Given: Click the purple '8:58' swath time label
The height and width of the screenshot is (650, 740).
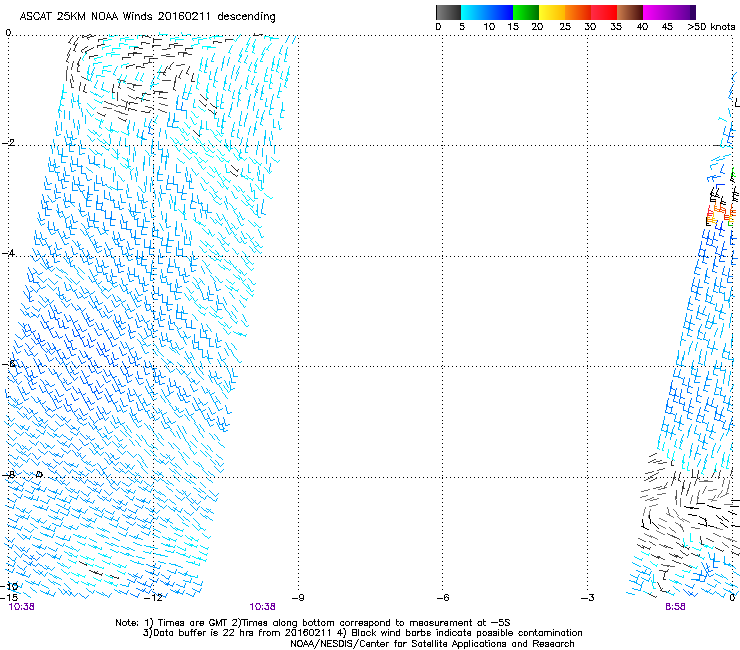Looking at the screenshot, I should (x=675, y=607).
